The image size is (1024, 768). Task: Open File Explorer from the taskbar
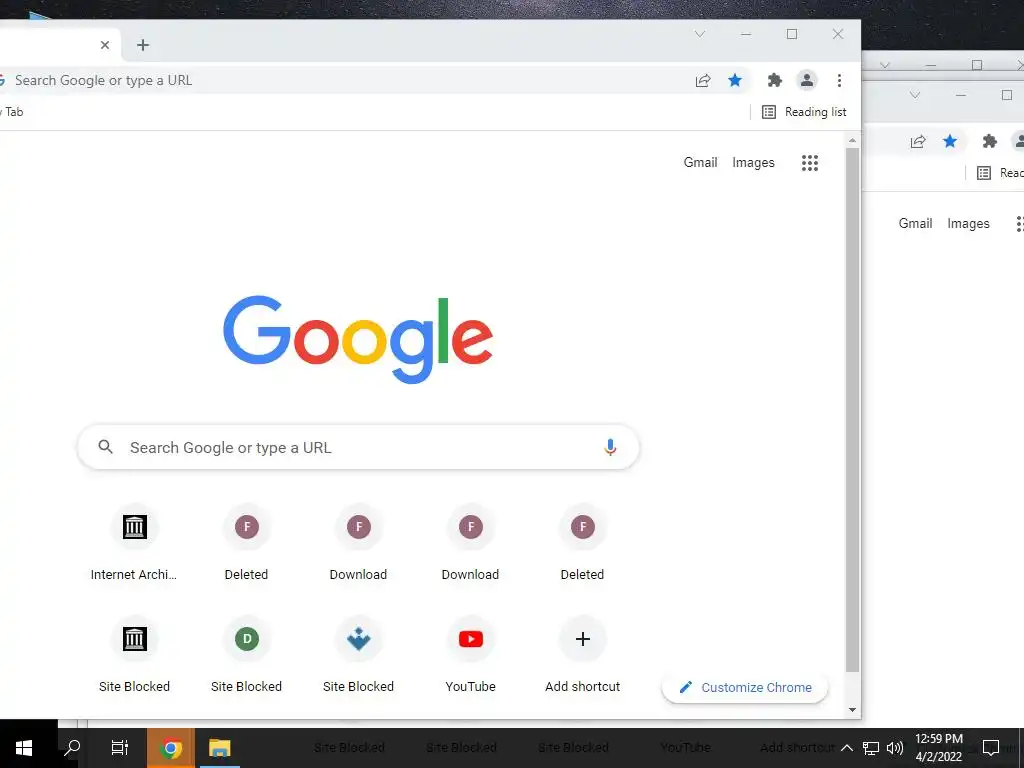[219, 748]
